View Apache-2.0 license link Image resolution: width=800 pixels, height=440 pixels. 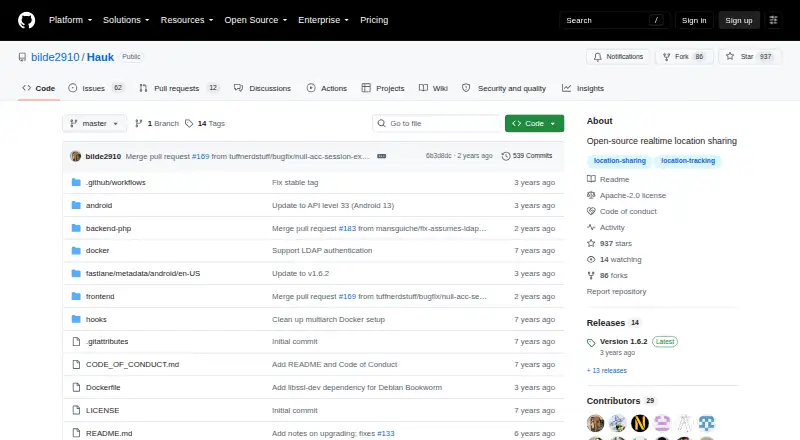point(627,195)
